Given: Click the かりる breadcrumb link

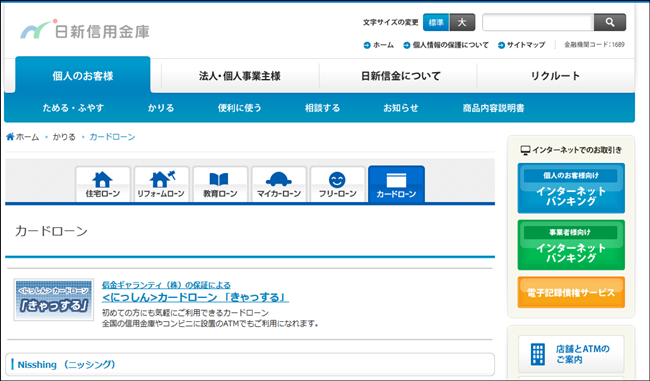Looking at the screenshot, I should coord(64,137).
